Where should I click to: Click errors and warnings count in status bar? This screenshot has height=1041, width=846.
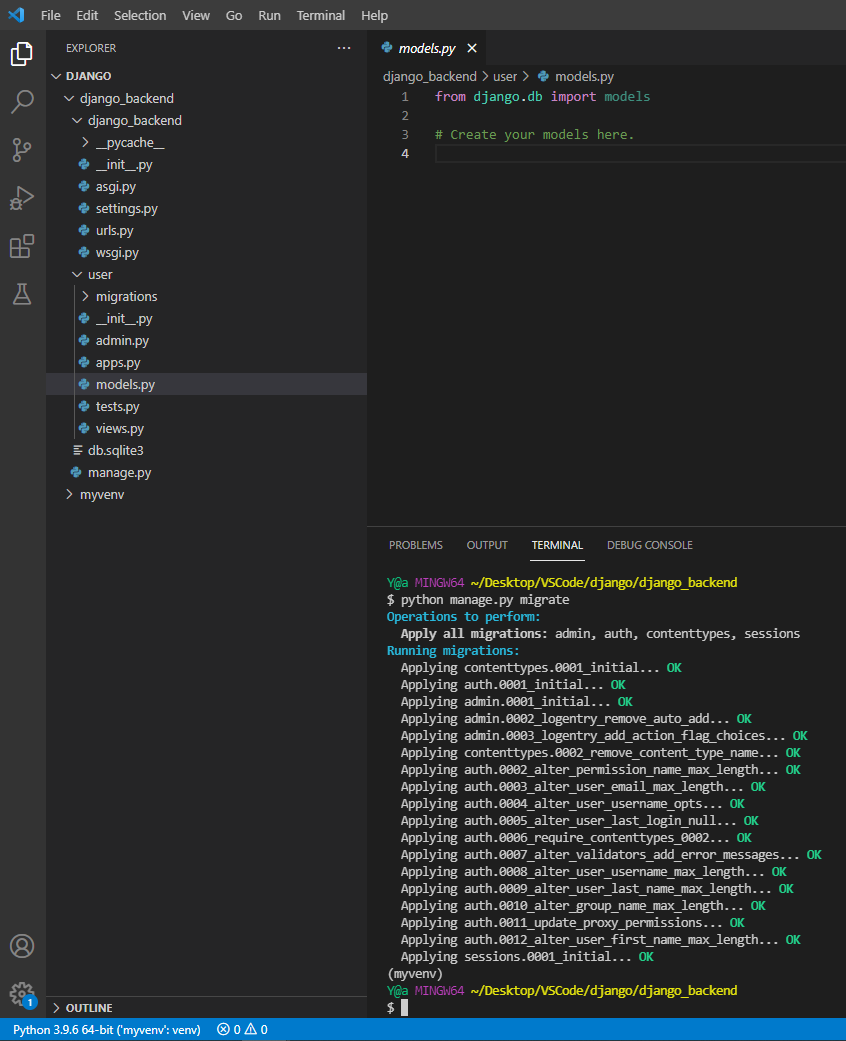[242, 1029]
